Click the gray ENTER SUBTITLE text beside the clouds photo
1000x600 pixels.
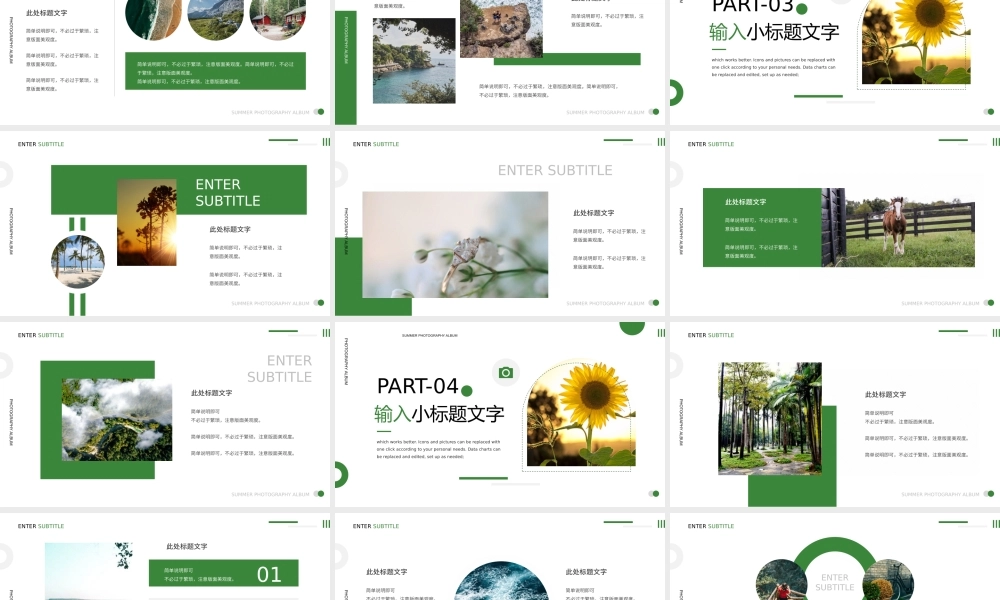(279, 369)
